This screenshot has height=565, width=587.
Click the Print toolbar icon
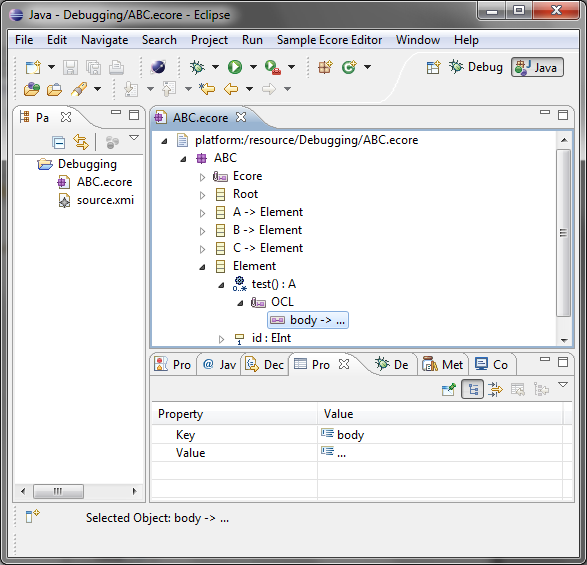[116, 67]
